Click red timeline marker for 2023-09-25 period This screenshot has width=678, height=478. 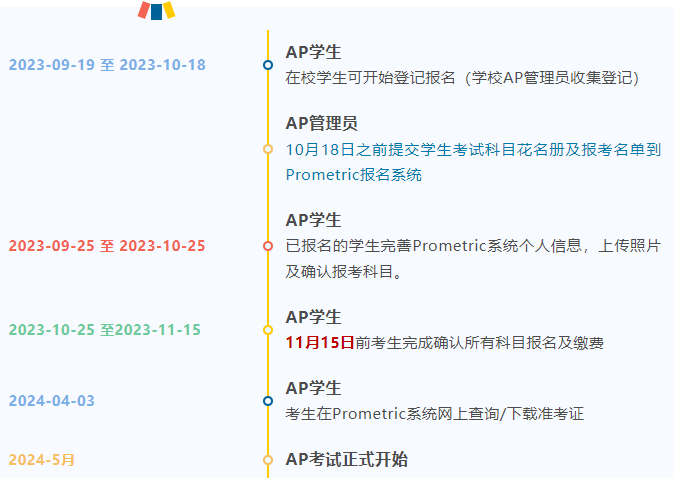(x=268, y=246)
